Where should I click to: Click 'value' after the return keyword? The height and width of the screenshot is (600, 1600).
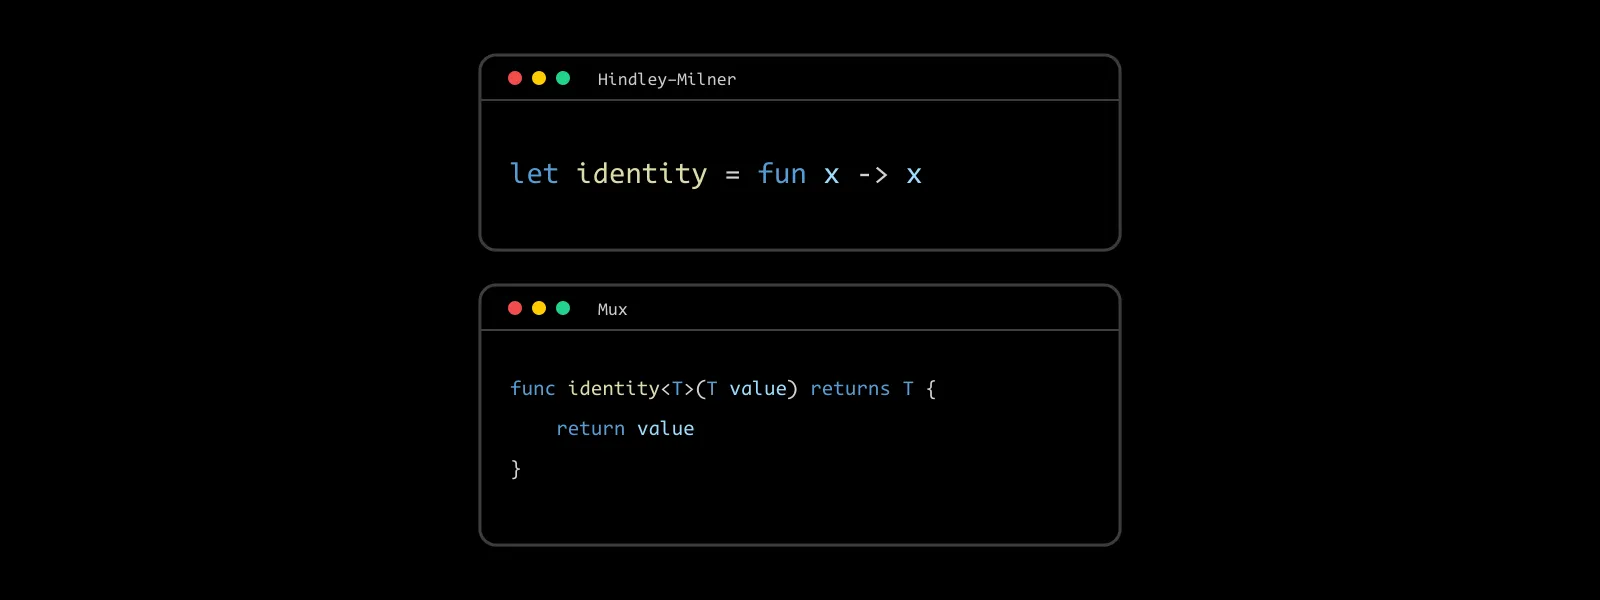point(666,429)
